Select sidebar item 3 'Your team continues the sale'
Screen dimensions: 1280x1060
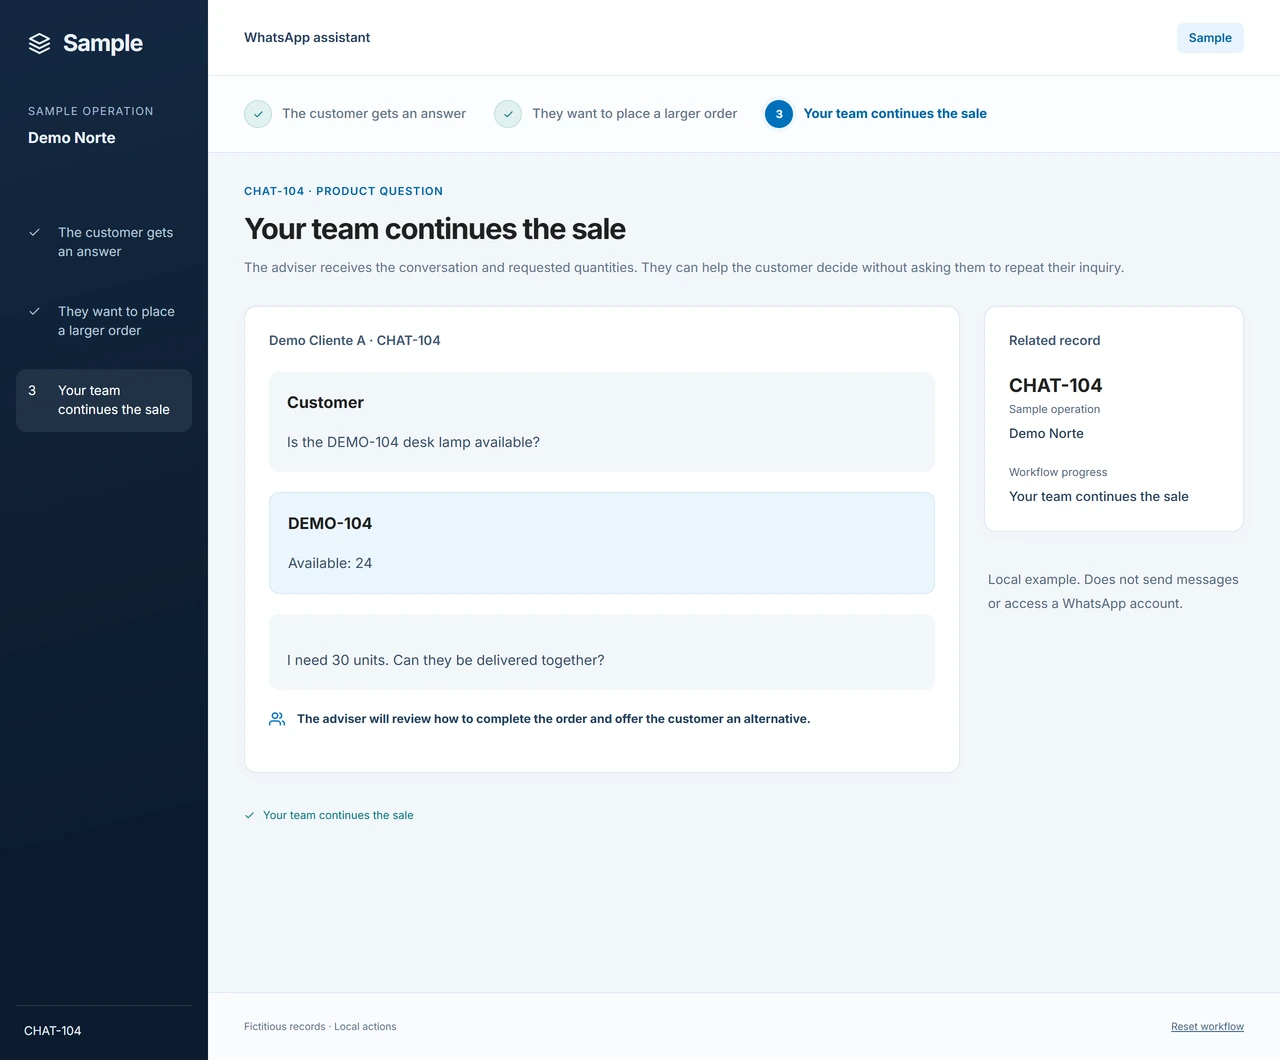click(104, 400)
